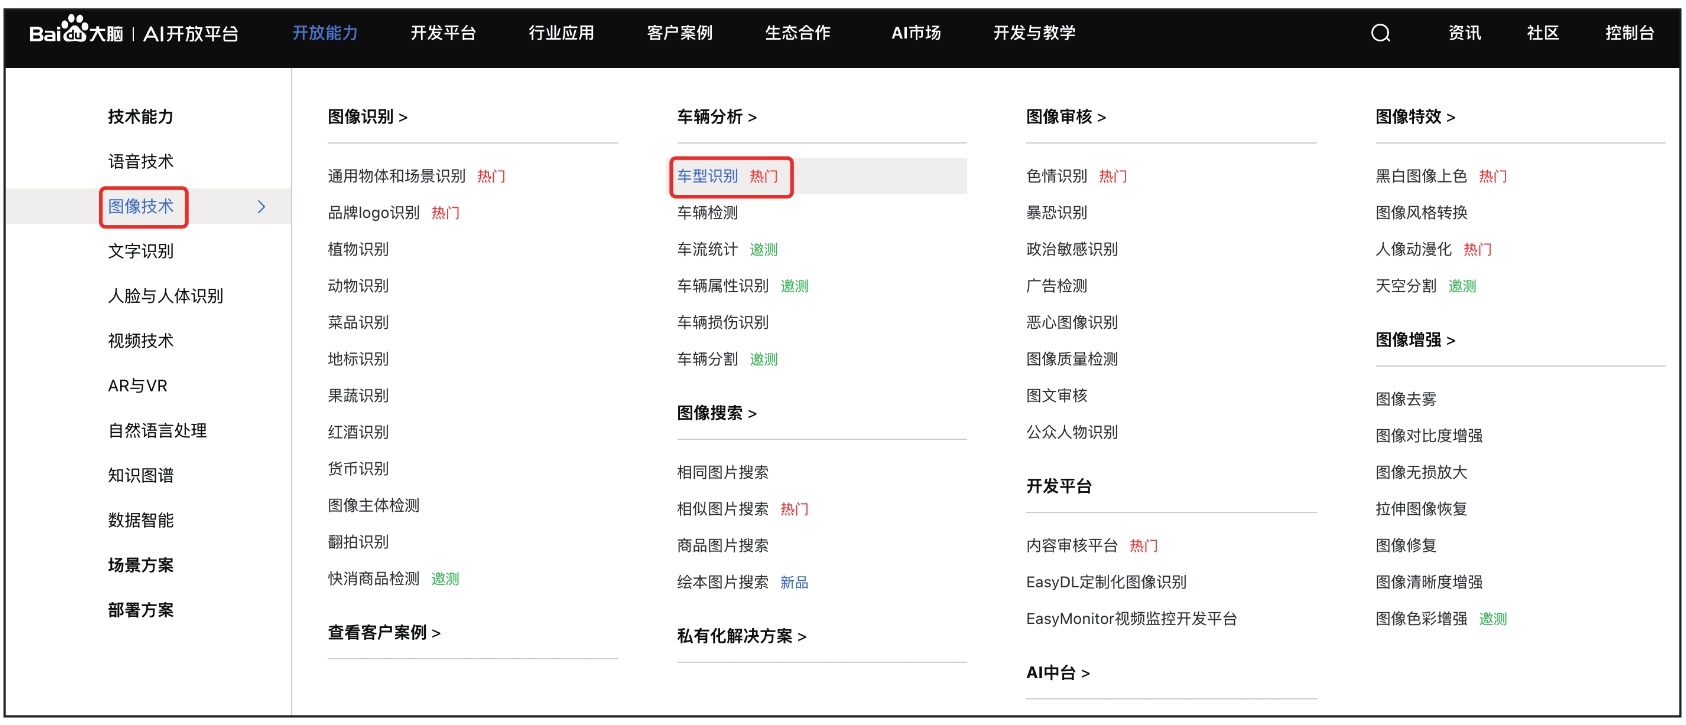Select 数据智能 in the sidebar
The image size is (1686, 725).
click(141, 520)
